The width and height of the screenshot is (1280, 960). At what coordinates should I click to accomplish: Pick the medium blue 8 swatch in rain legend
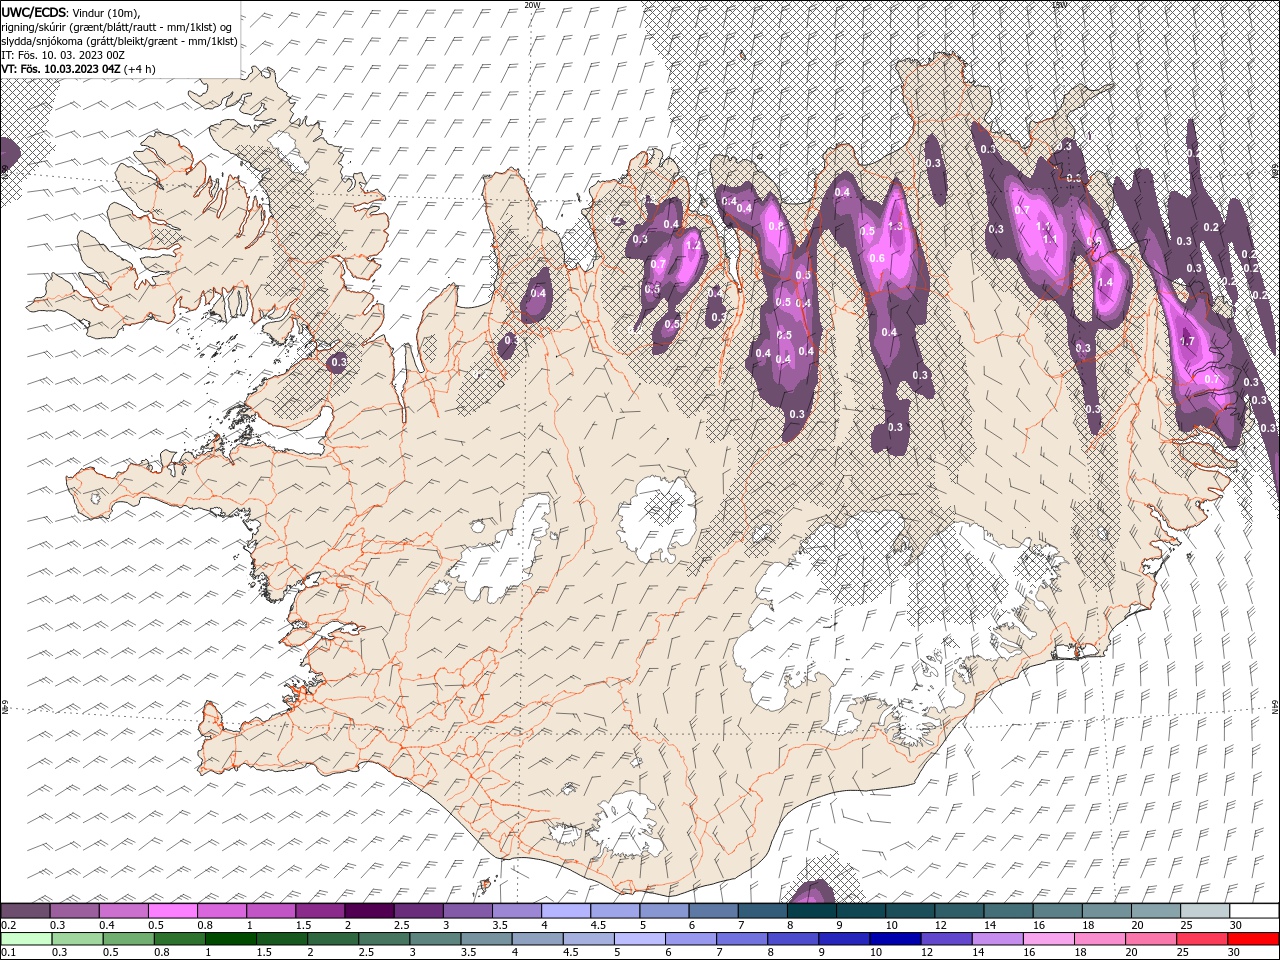tap(793, 939)
